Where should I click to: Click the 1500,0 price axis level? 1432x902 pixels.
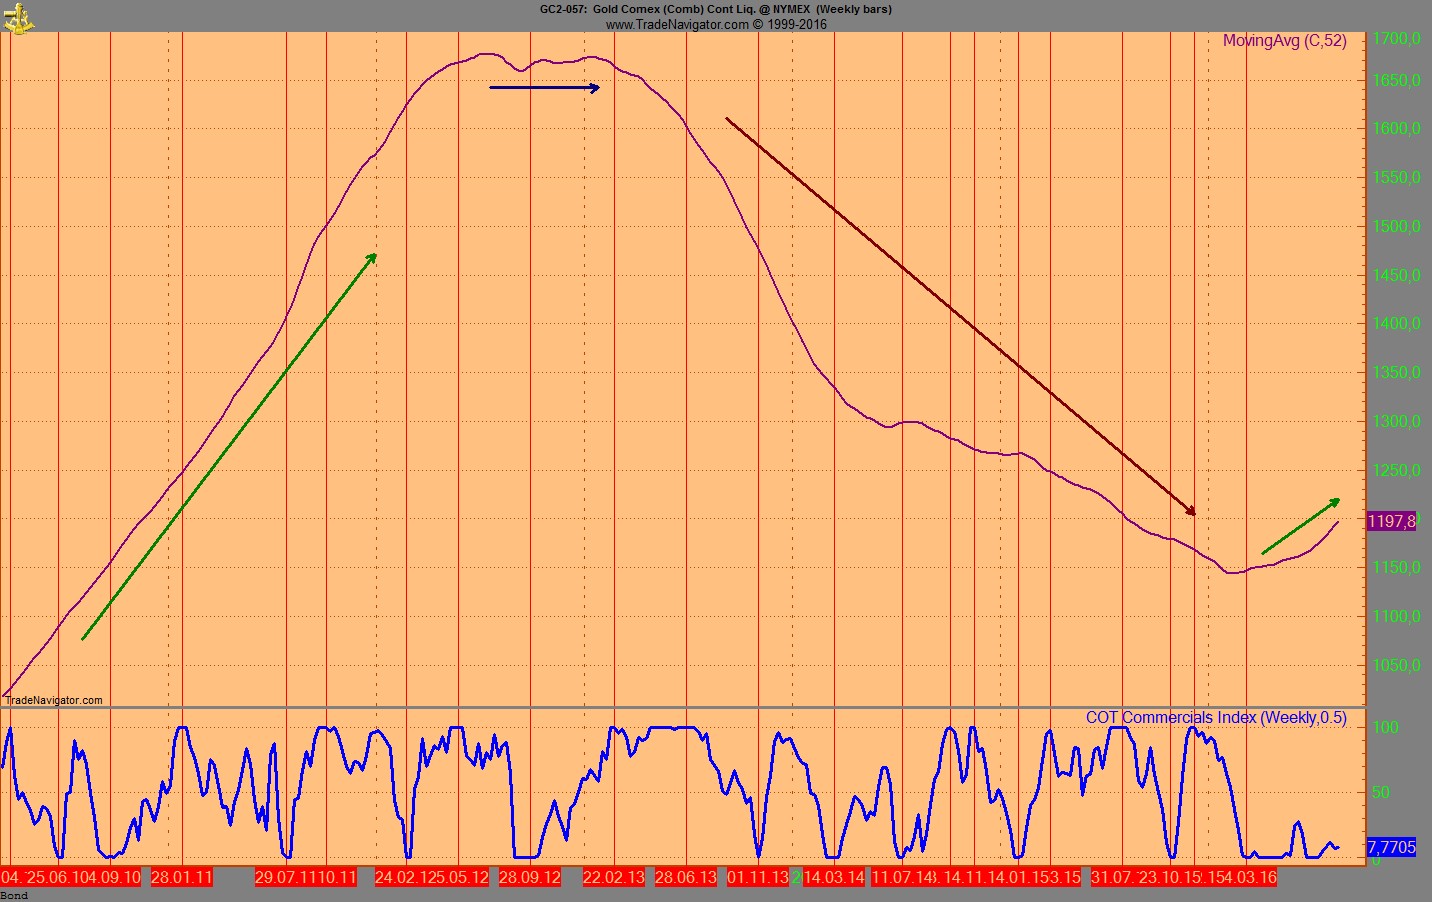[1396, 227]
